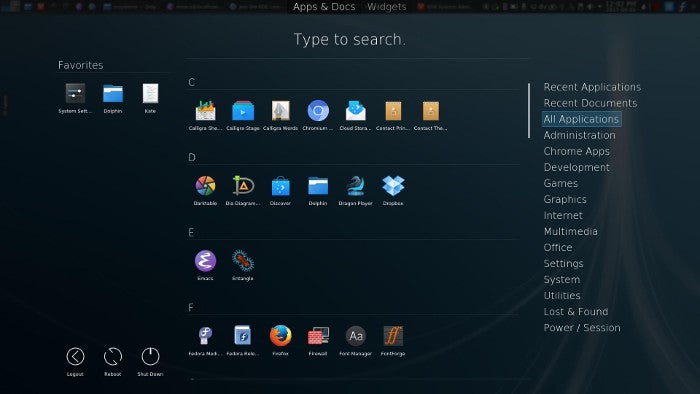
Task: Click the Reboot button
Action: tap(112, 361)
